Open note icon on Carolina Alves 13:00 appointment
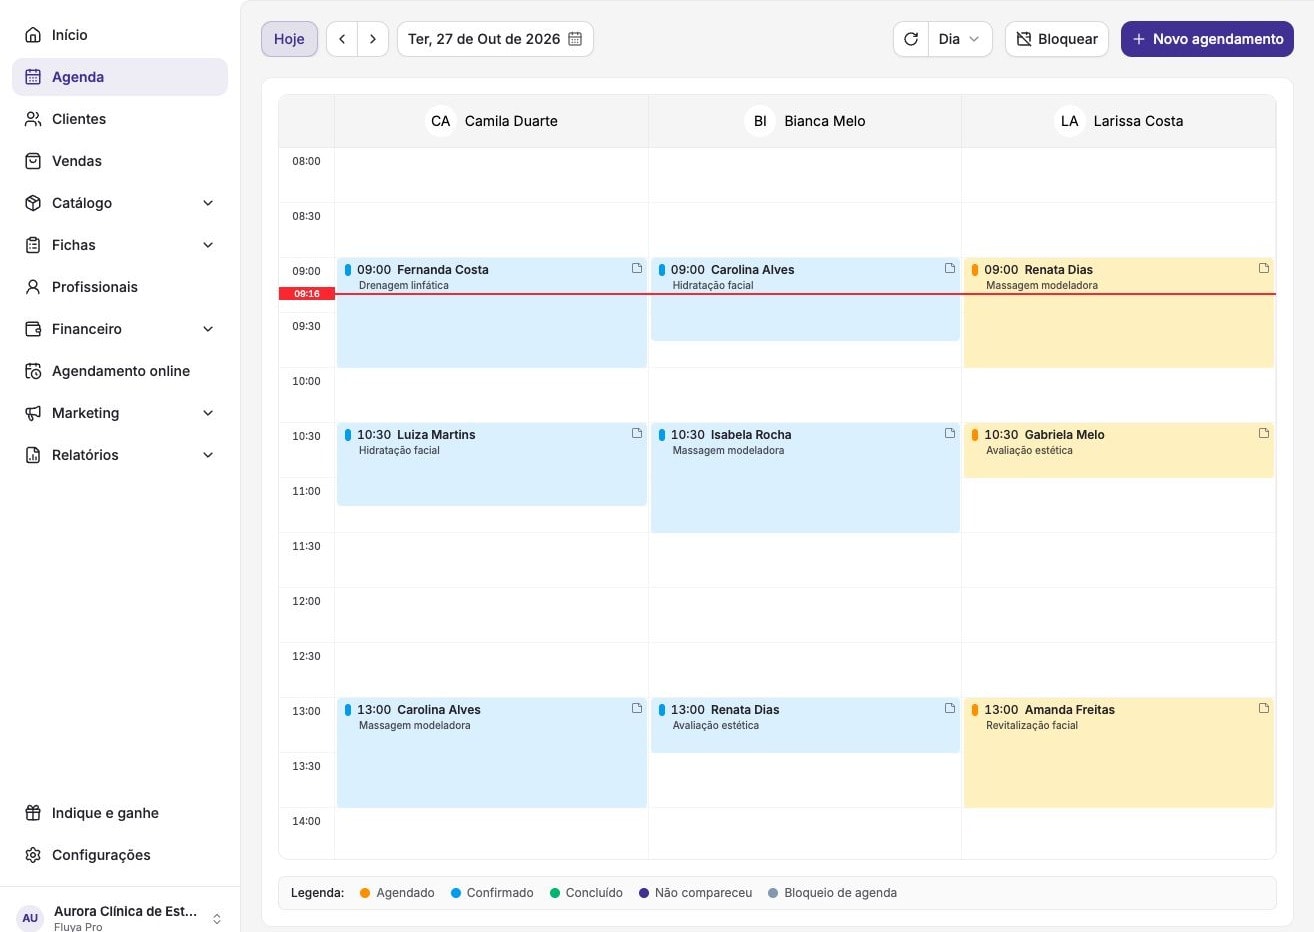1314x932 pixels. (637, 708)
